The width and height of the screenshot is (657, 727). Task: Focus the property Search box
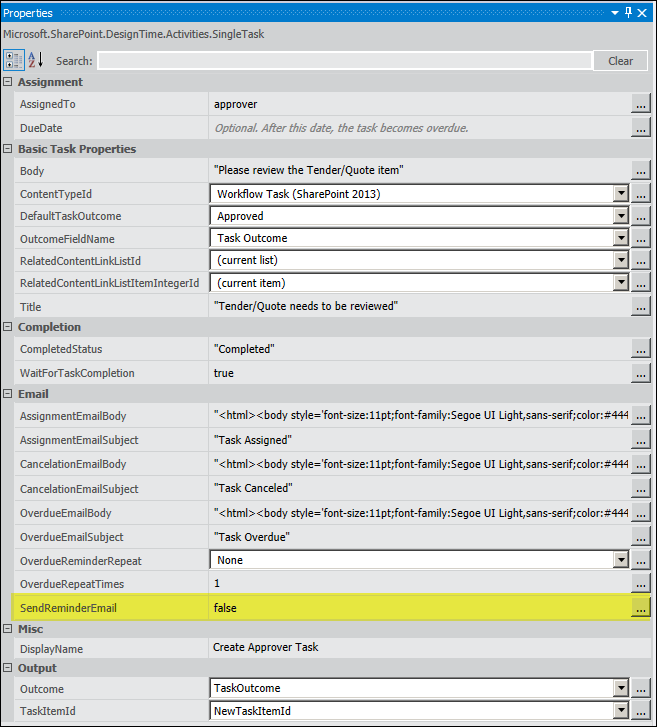click(344, 61)
